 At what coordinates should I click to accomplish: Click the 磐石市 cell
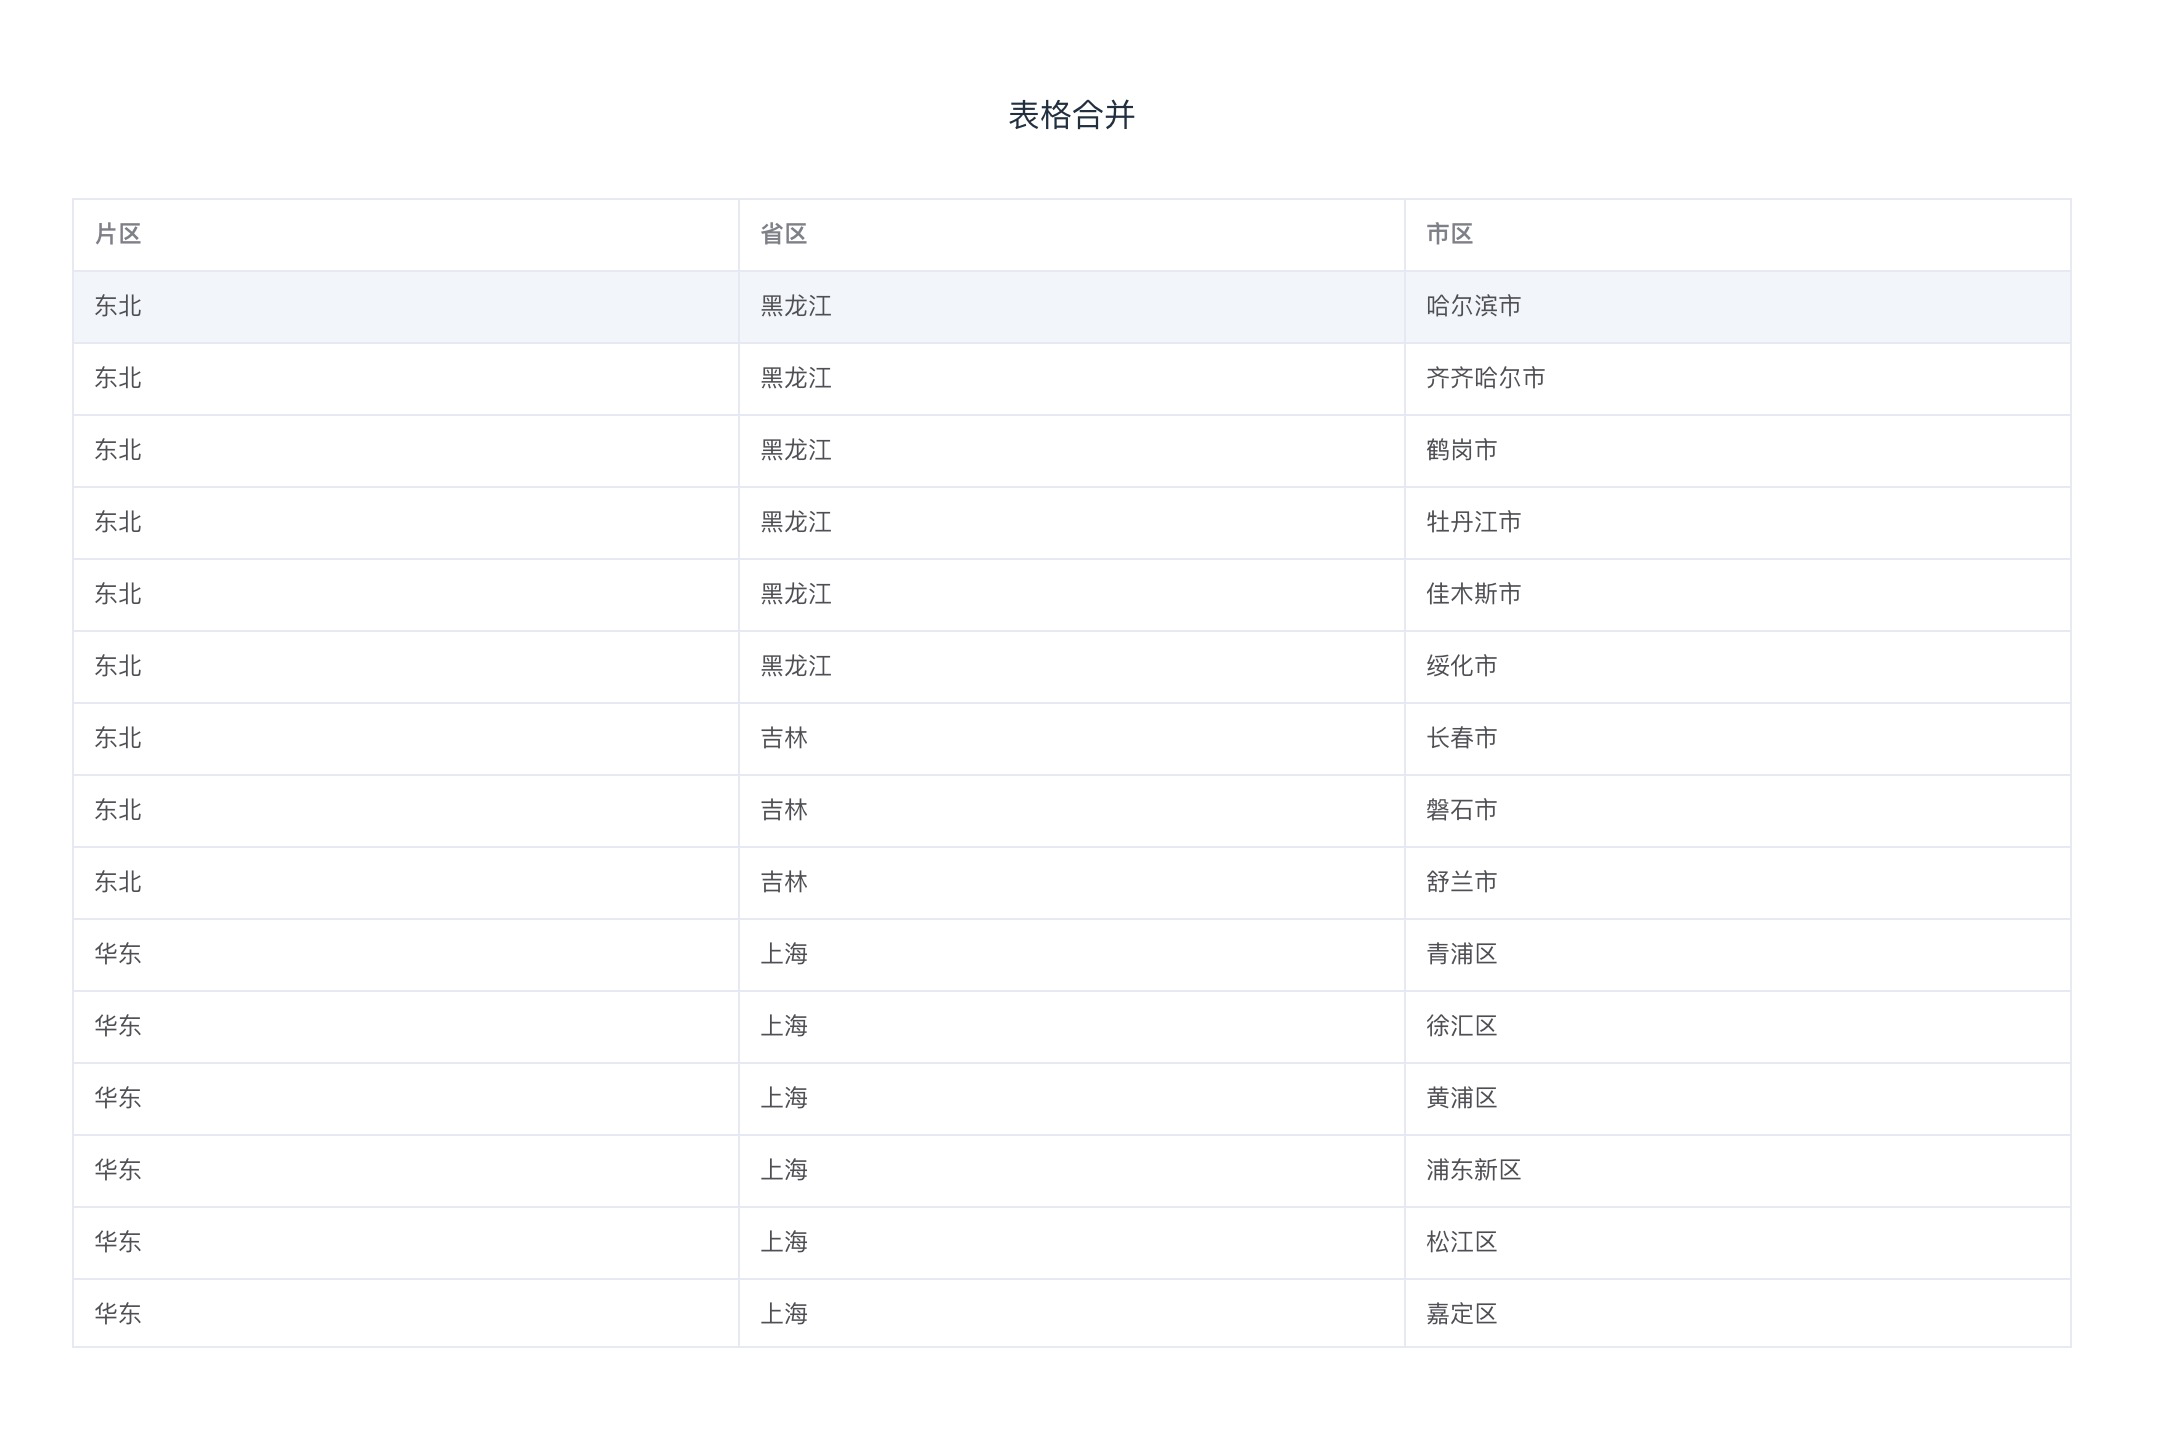(1461, 810)
